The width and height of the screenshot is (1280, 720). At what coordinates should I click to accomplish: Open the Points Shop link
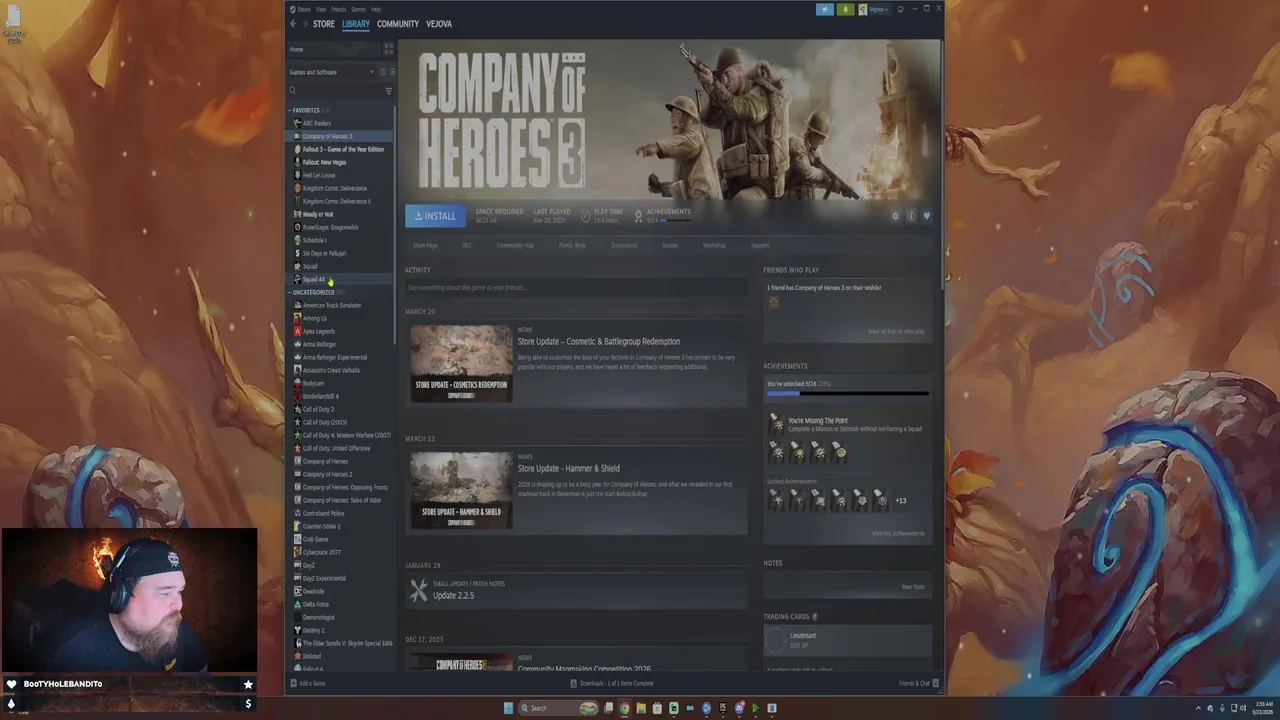point(572,245)
